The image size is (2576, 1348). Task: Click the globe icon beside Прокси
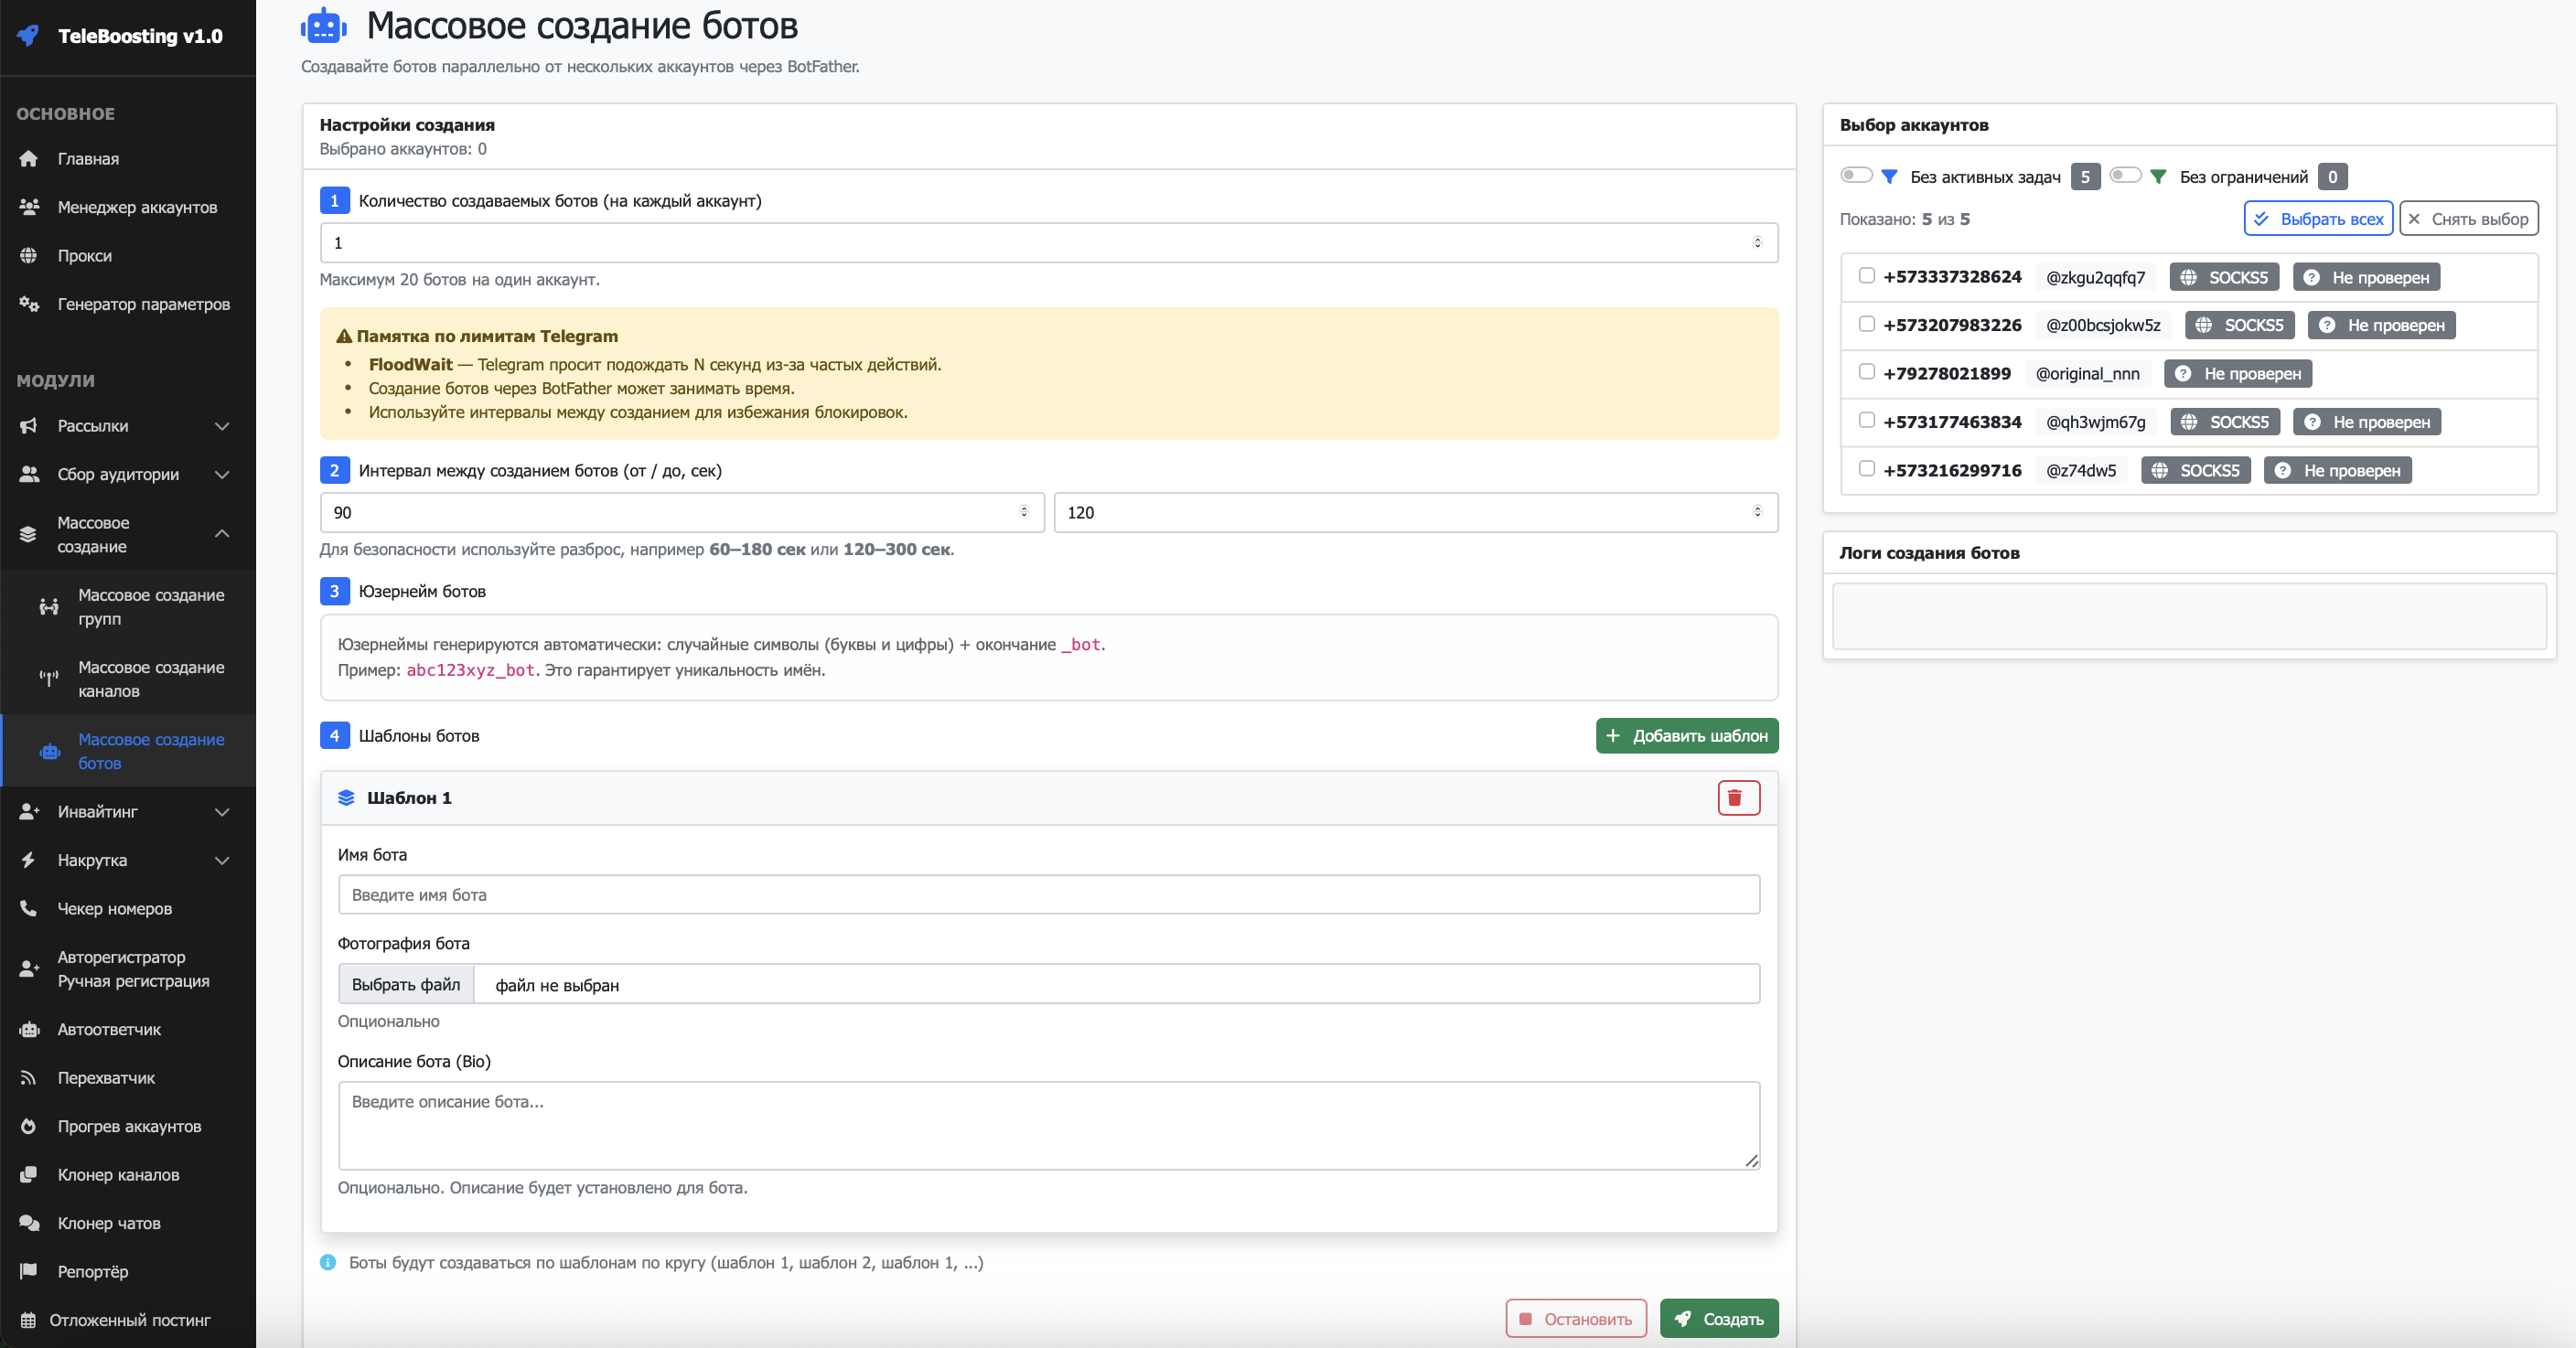point(29,256)
